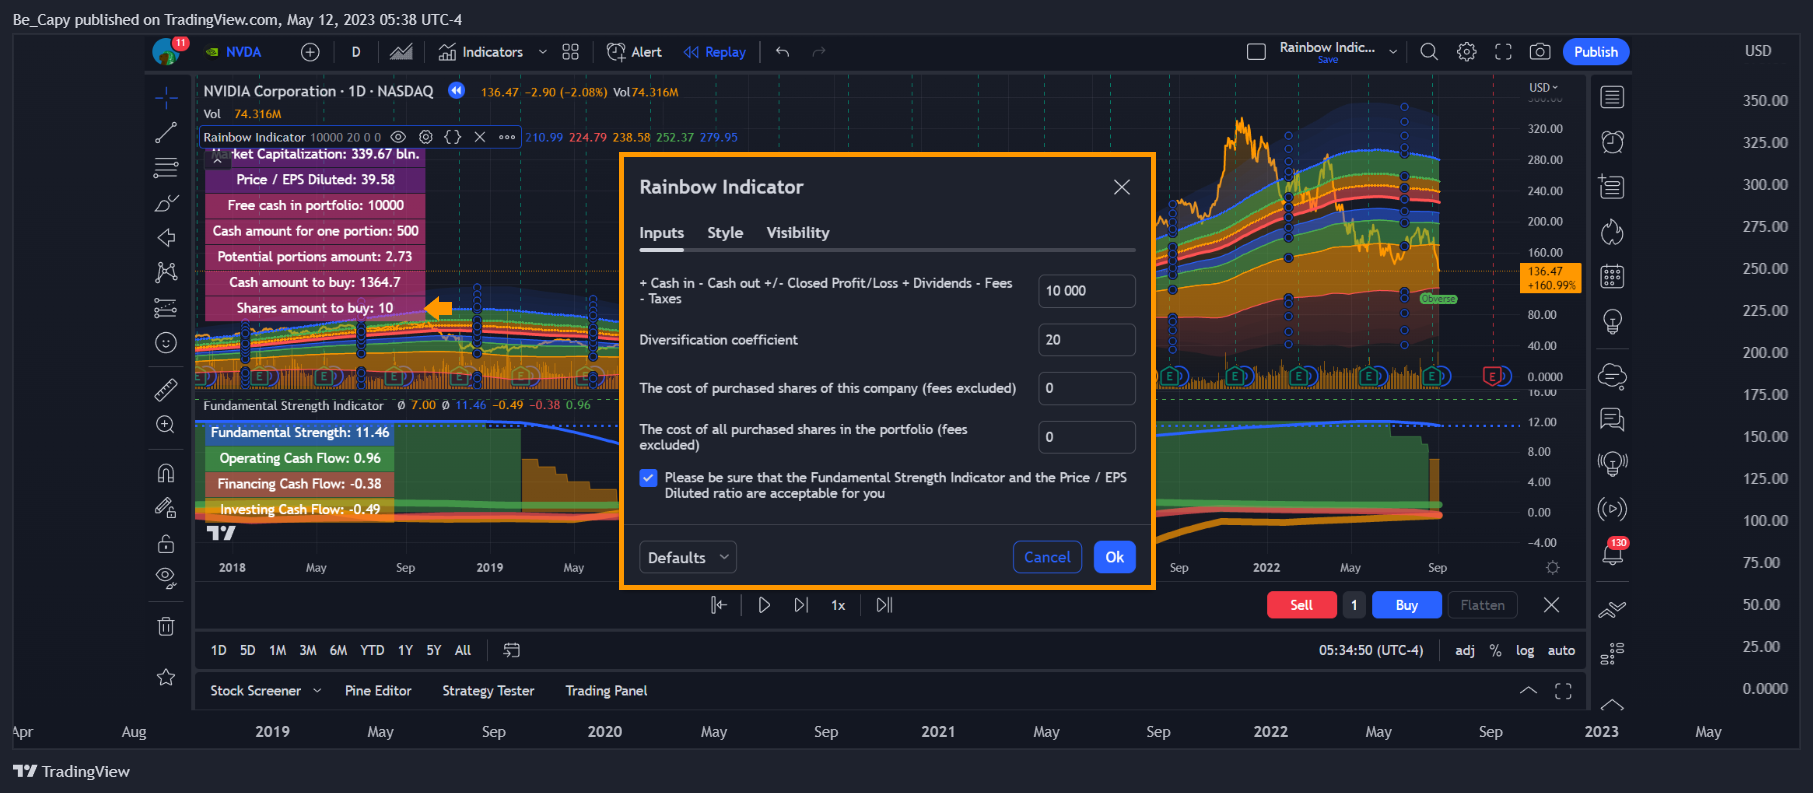
Task: Select the Inputs tab
Action: 661,233
